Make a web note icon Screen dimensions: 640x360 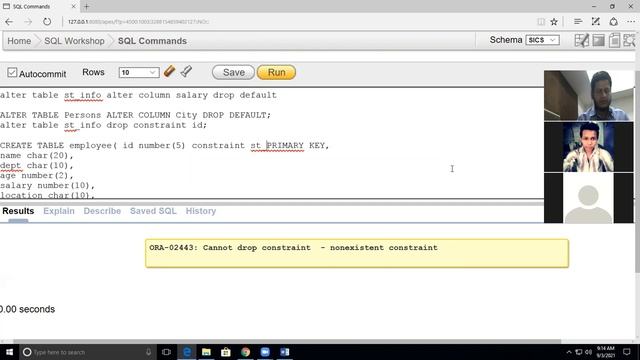tap(596, 22)
